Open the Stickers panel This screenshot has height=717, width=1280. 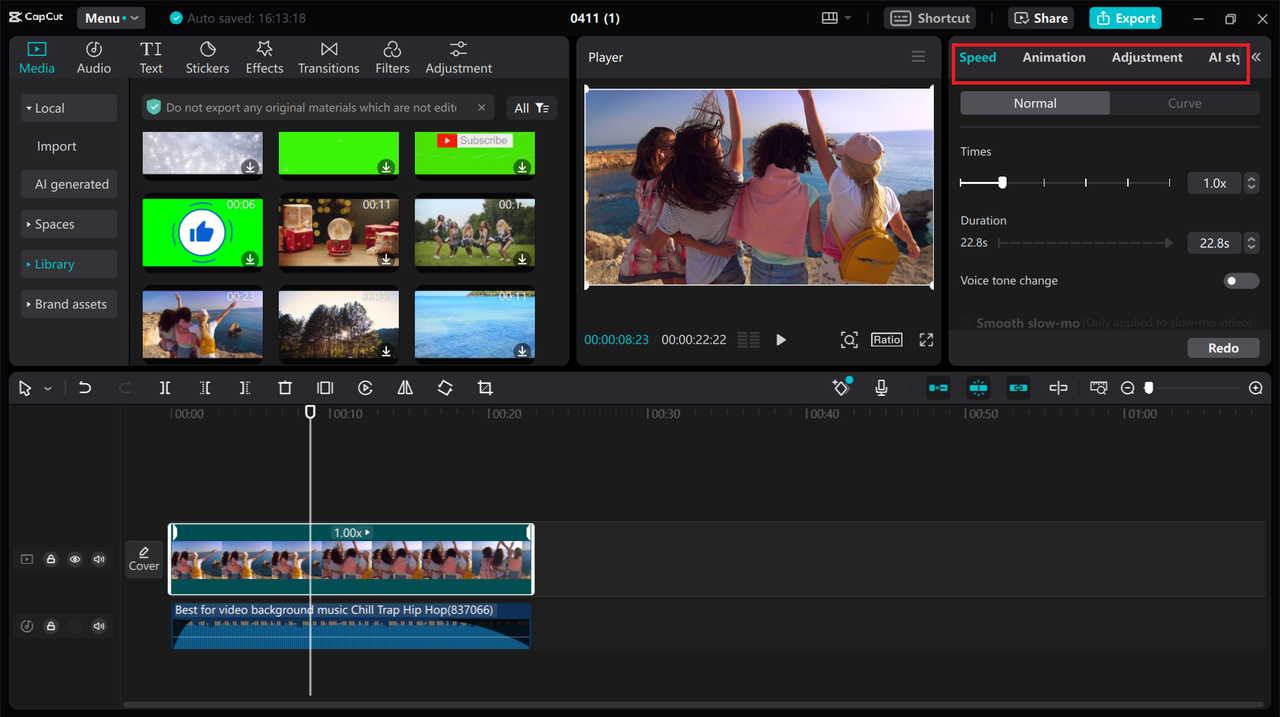click(x=207, y=58)
